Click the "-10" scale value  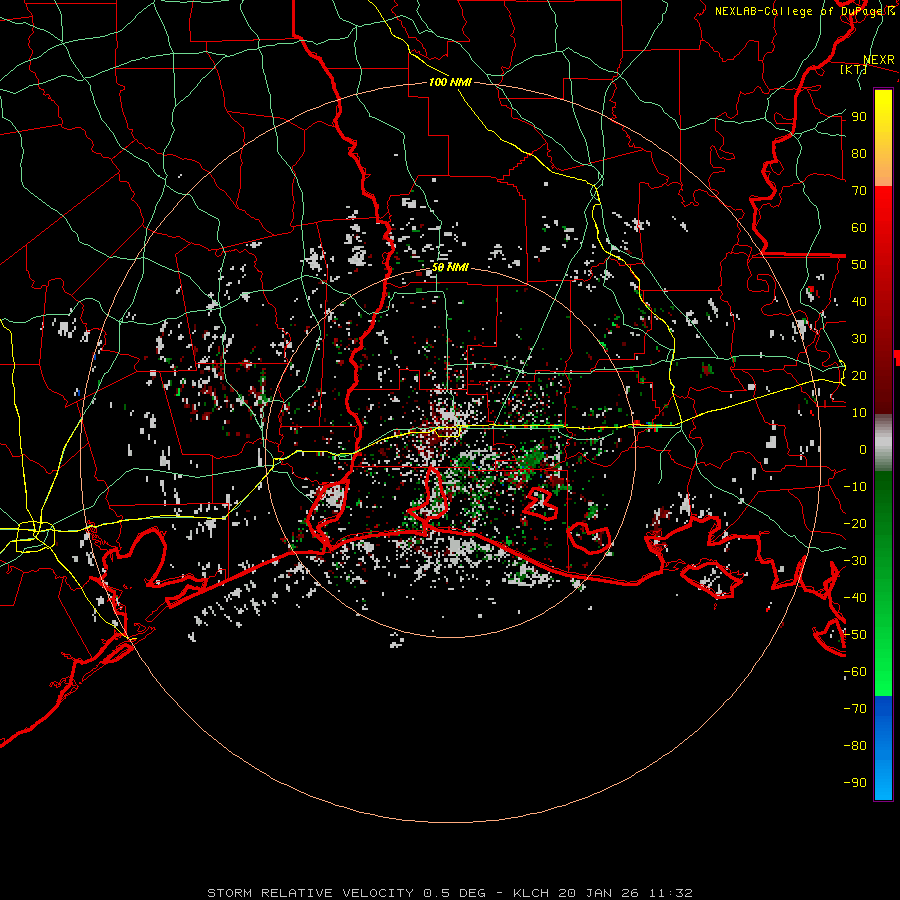coord(855,487)
